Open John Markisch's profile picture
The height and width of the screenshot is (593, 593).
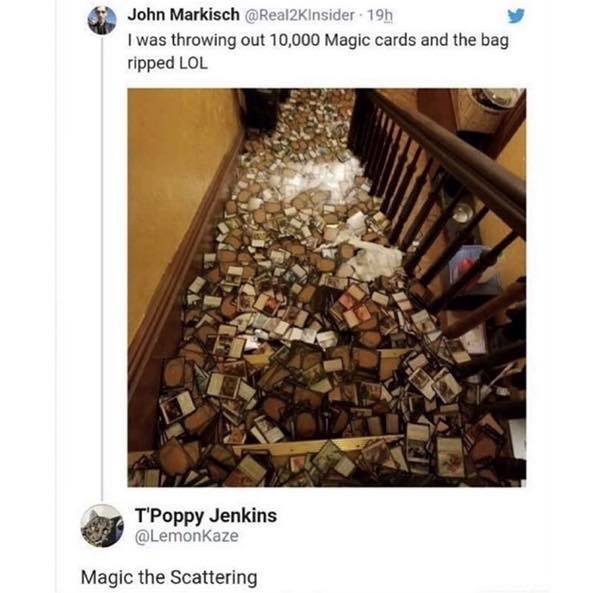coord(102,21)
